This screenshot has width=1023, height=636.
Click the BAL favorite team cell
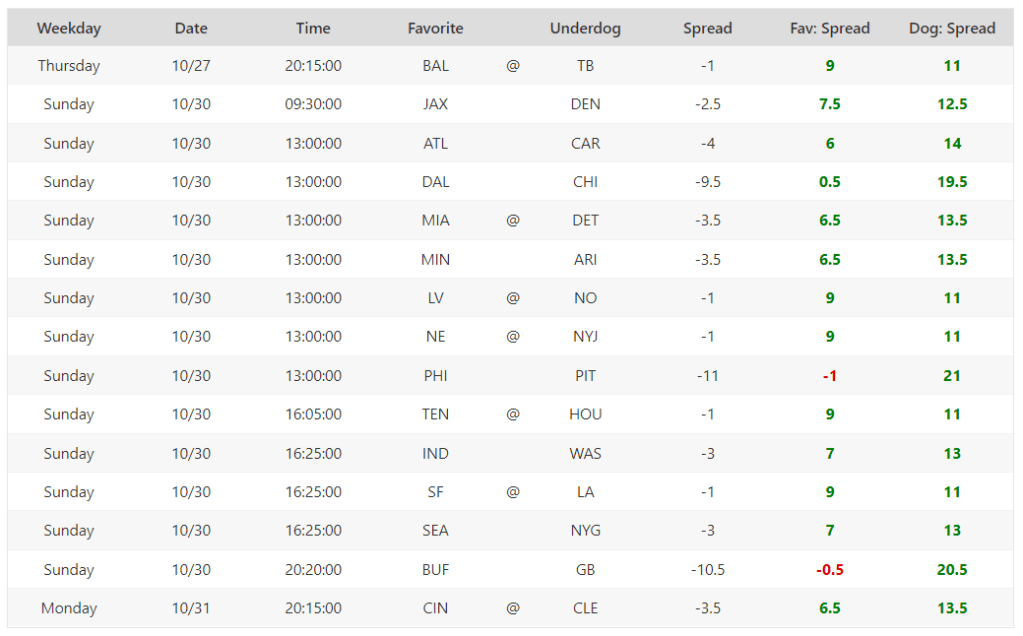point(435,66)
